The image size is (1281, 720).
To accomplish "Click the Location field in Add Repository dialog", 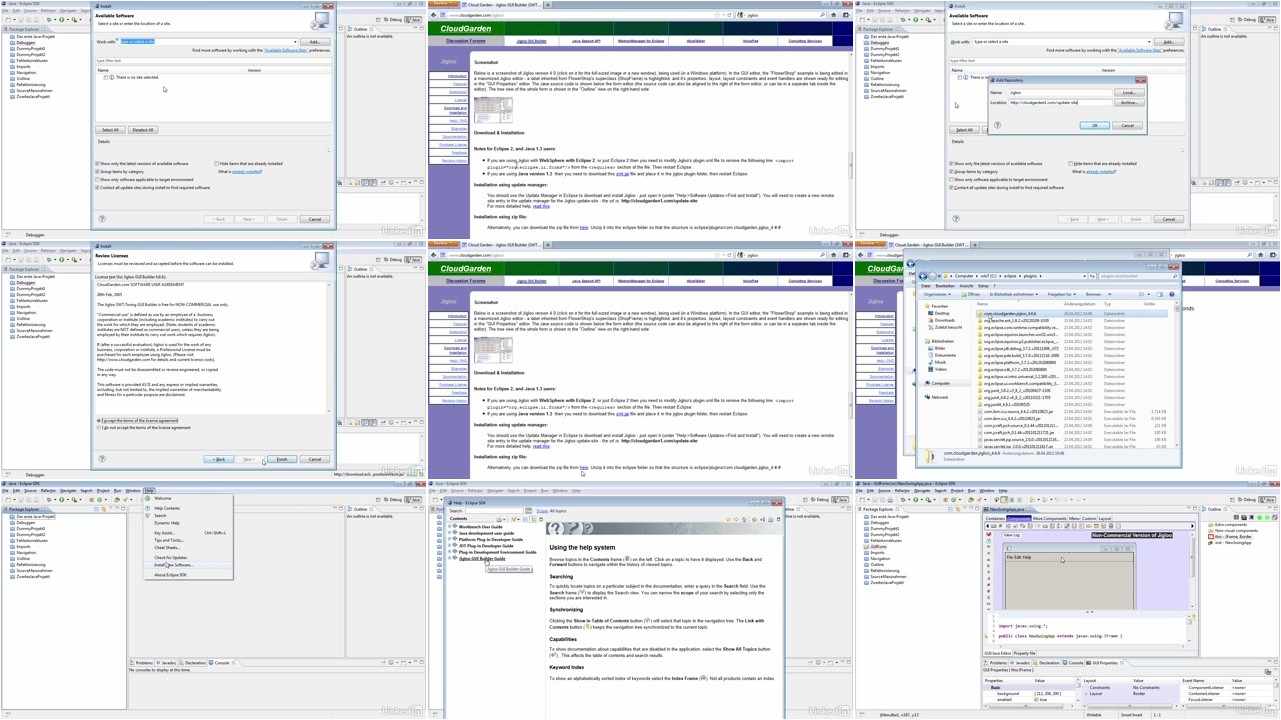I will coord(1061,103).
